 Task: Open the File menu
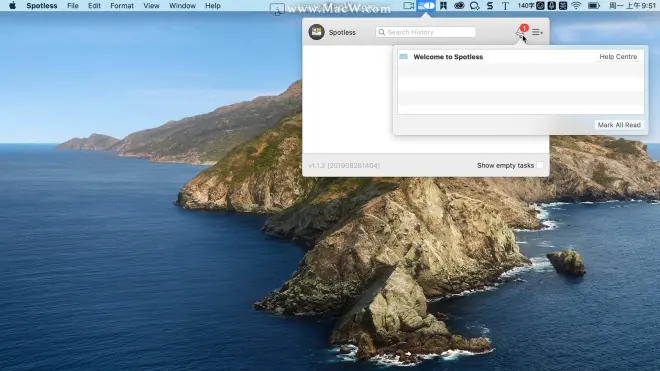tap(73, 5)
